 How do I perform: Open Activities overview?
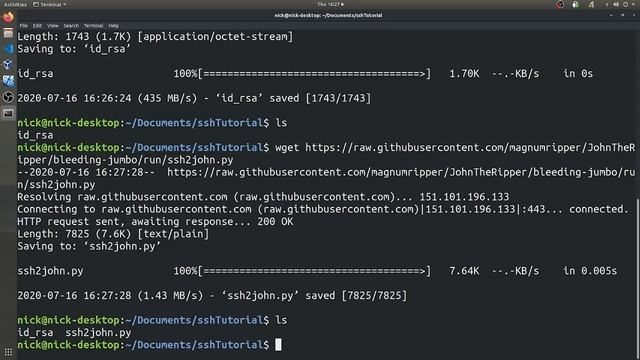point(15,4)
